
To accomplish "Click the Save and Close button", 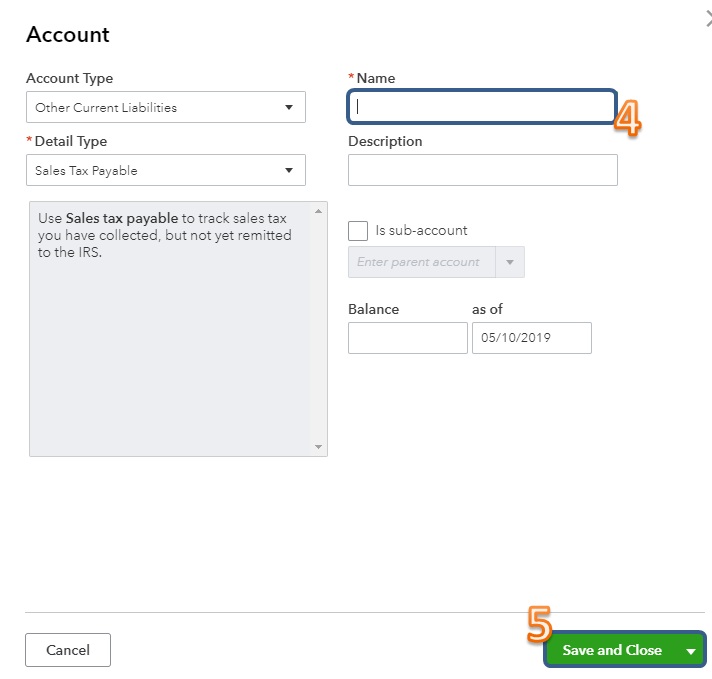I will pyautogui.click(x=612, y=650).
